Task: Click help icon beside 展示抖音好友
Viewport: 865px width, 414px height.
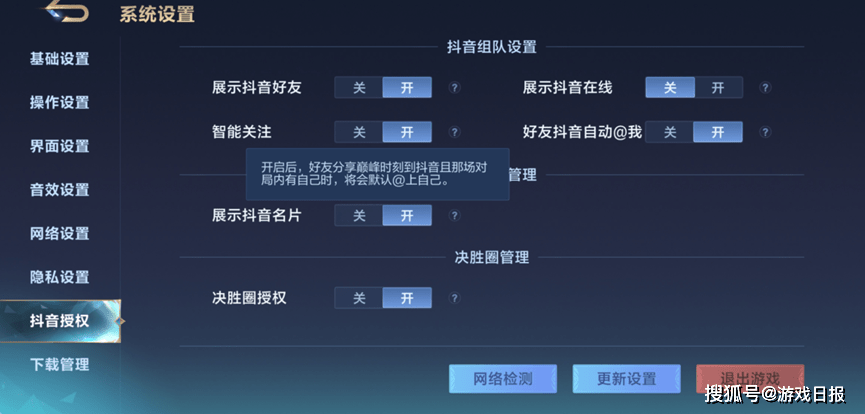Action: pyautogui.click(x=454, y=88)
